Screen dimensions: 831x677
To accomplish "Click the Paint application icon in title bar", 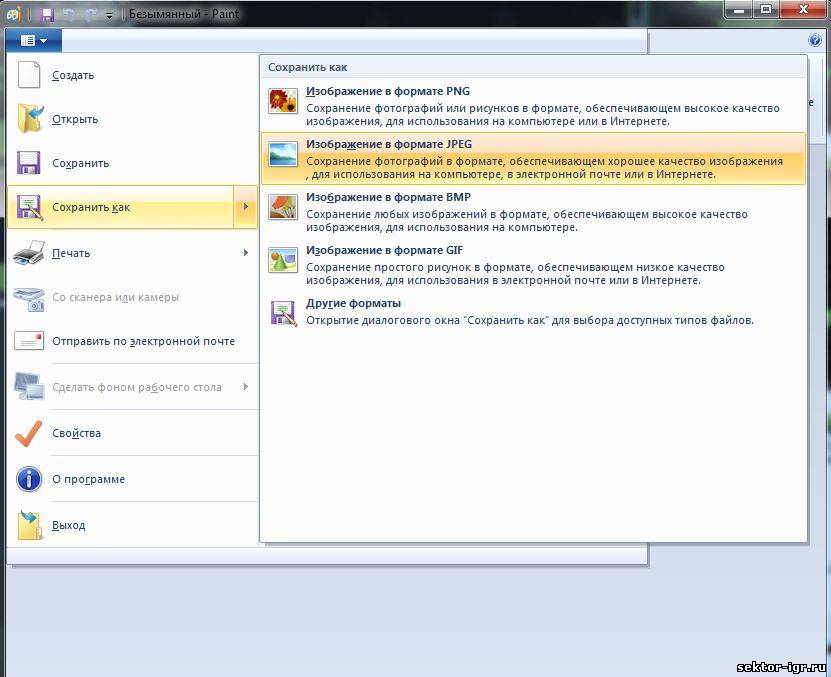I will coord(14,14).
